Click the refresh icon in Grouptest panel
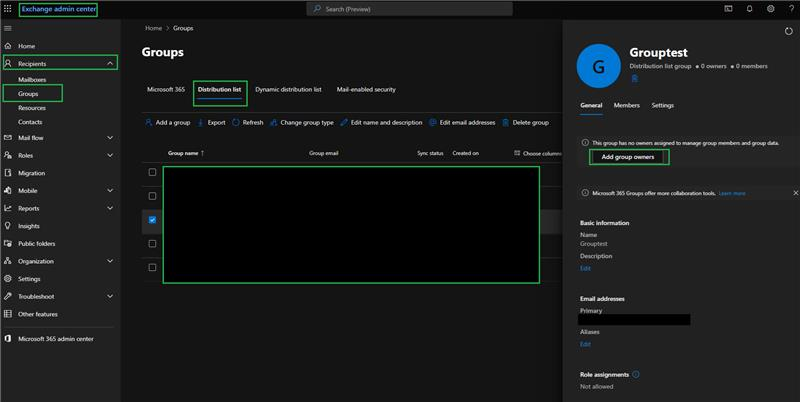This screenshot has width=800, height=402. pos(789,32)
